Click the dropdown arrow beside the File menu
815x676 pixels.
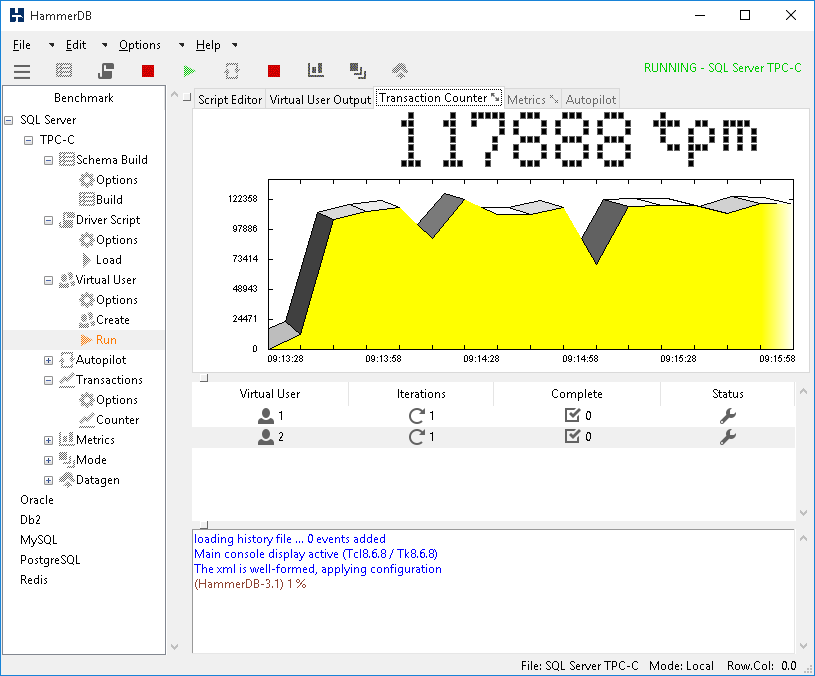51,45
